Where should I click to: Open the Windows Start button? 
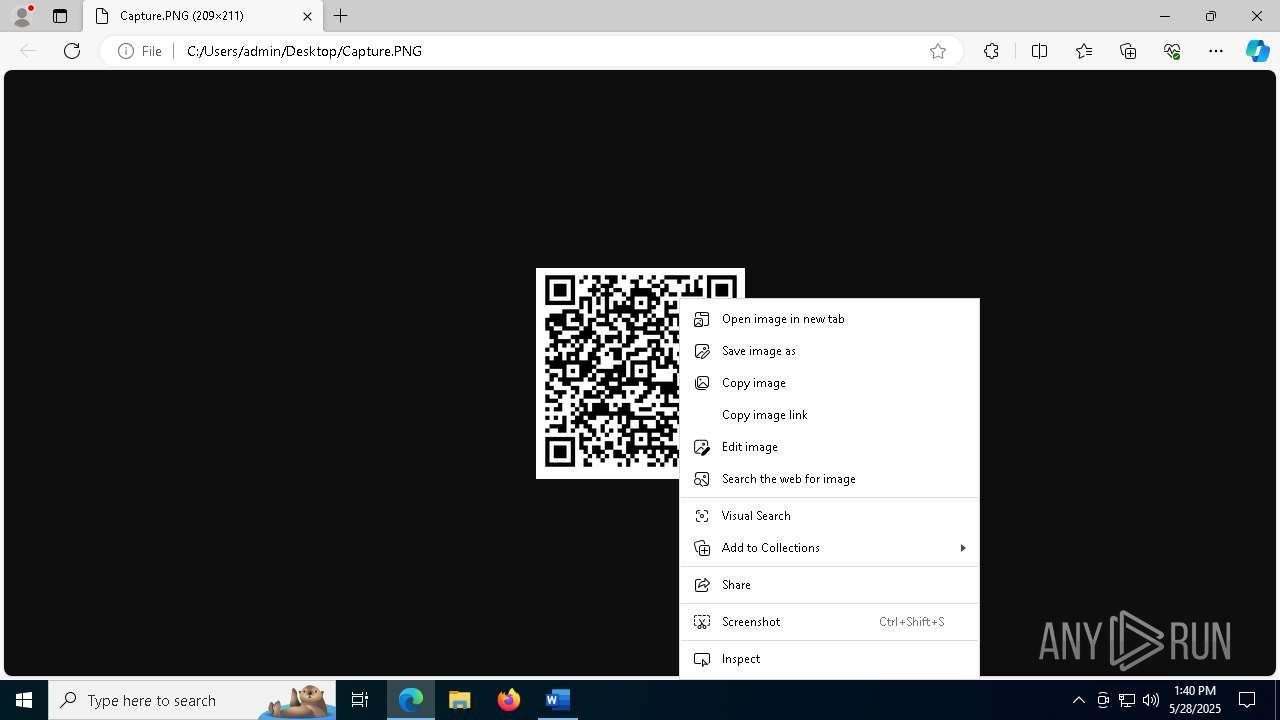click(24, 700)
